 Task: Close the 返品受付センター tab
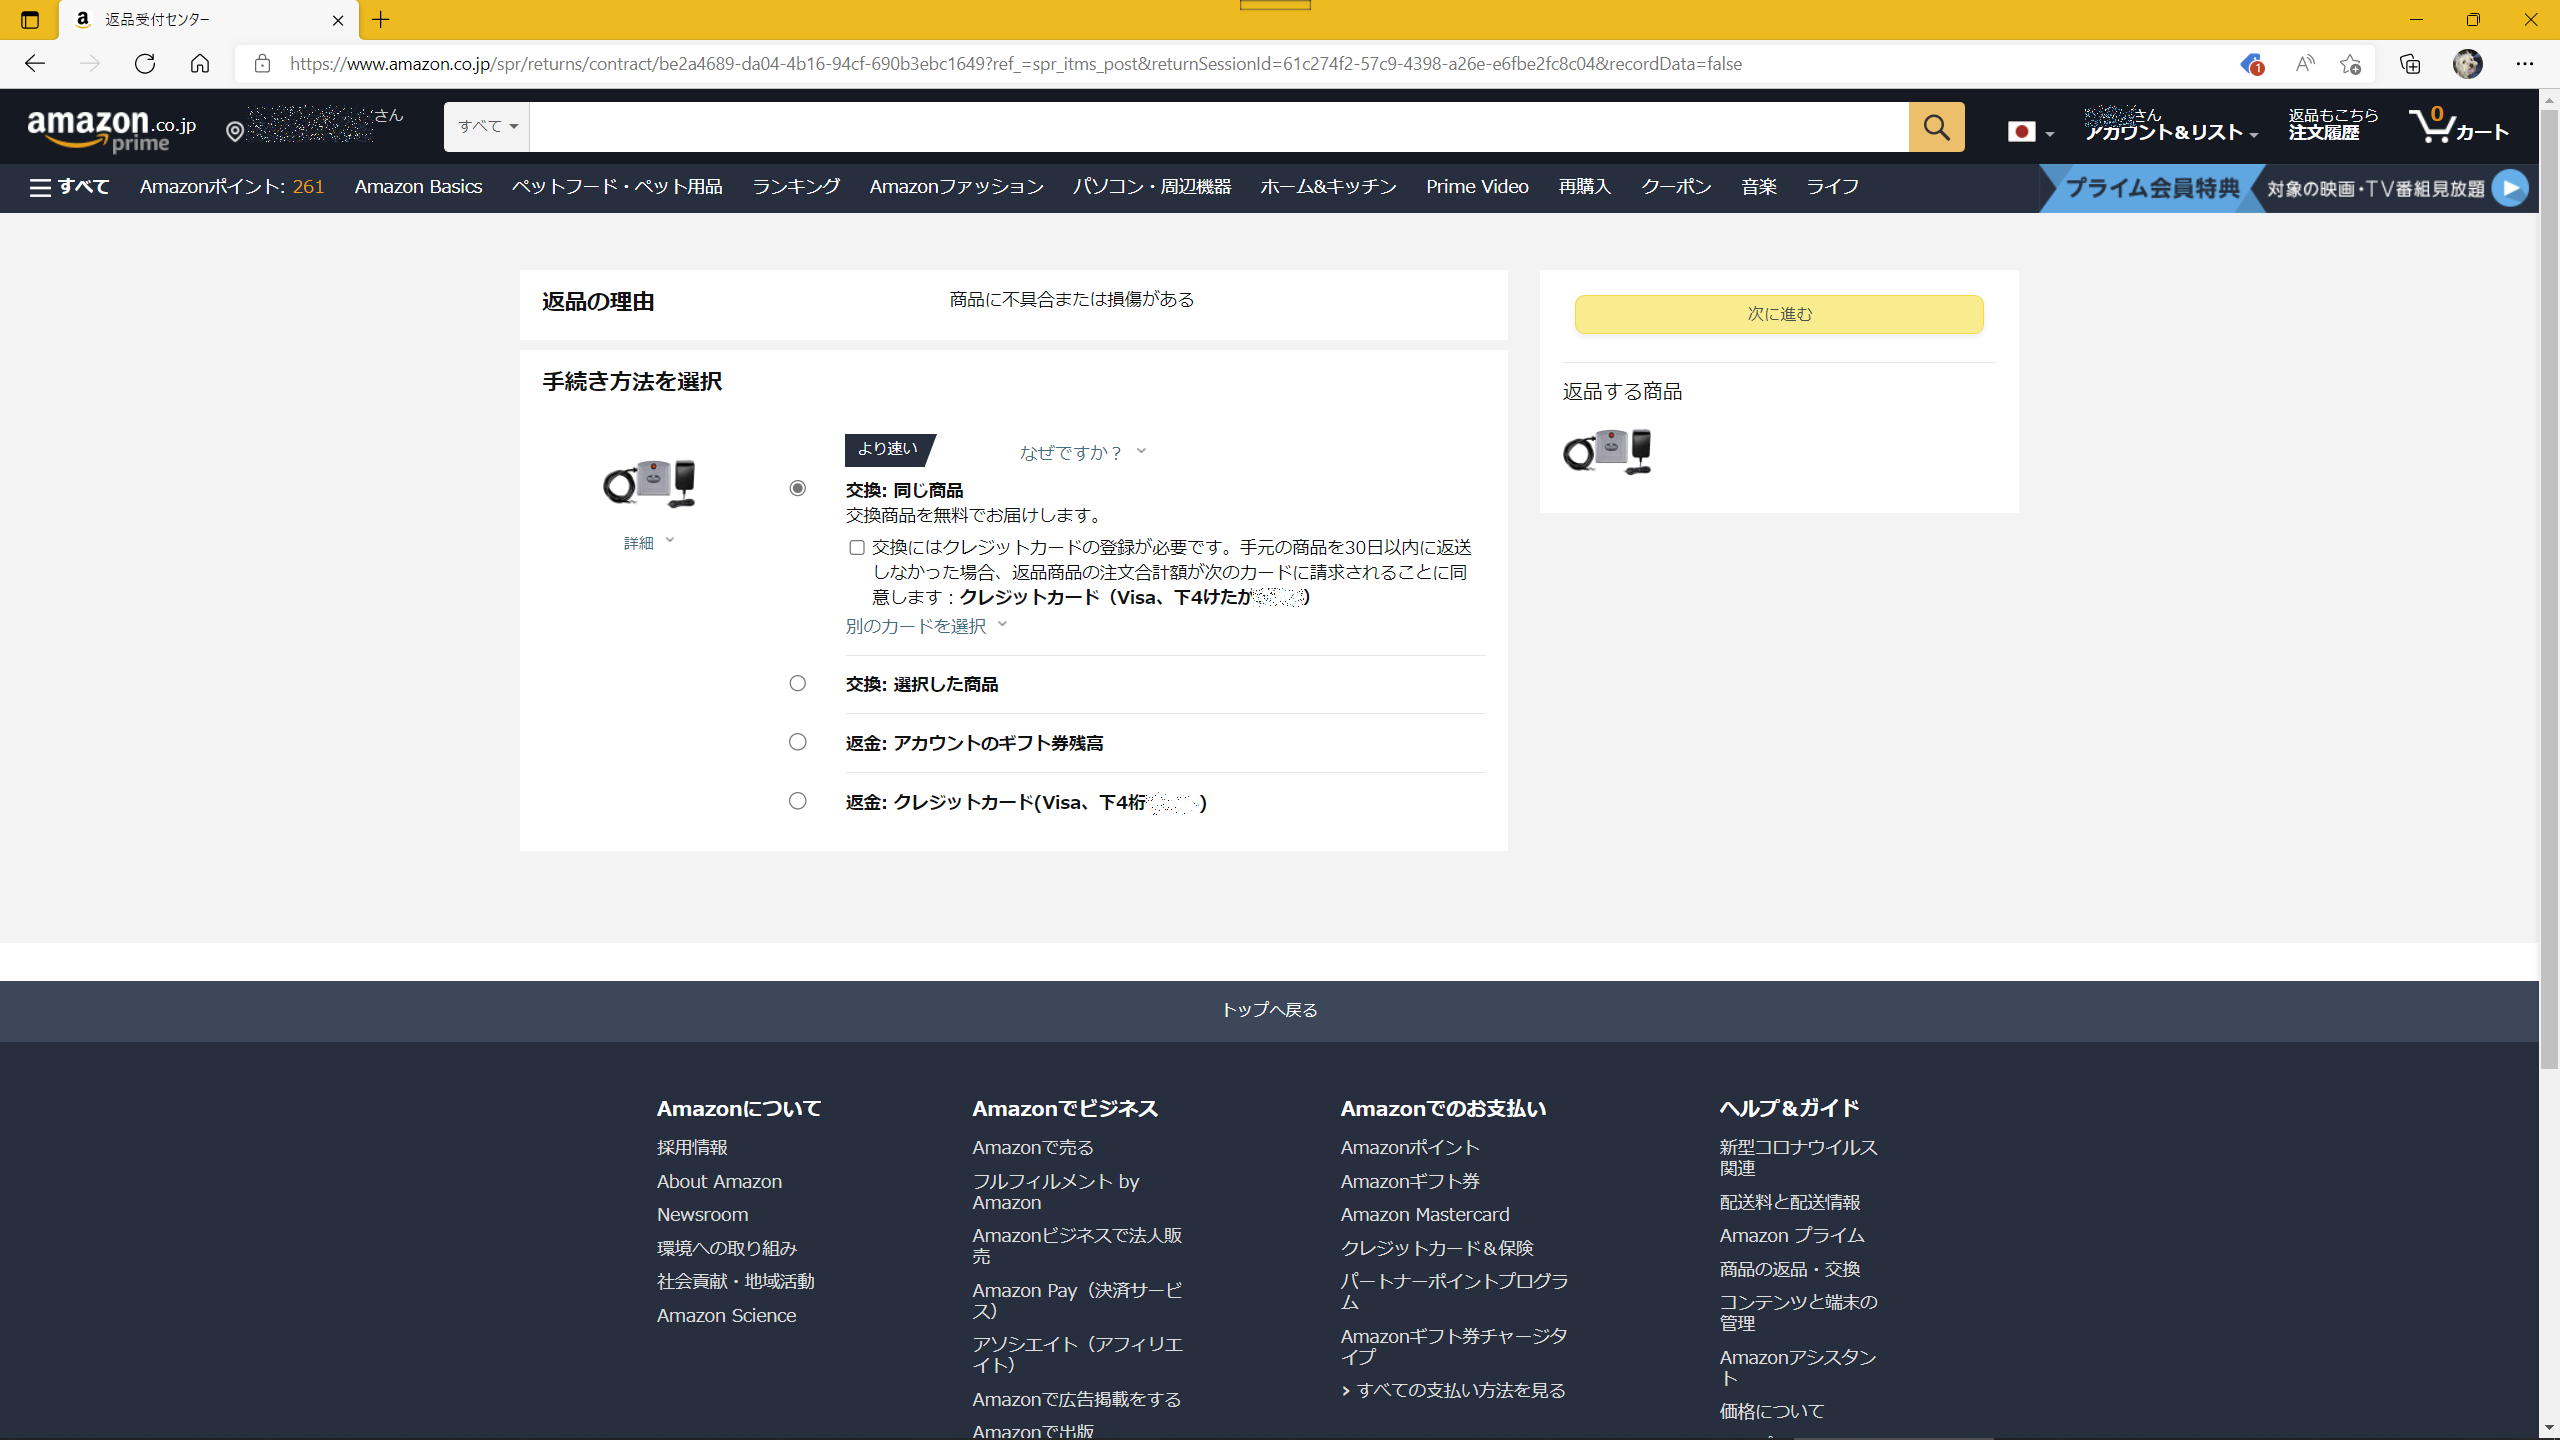point(338,20)
